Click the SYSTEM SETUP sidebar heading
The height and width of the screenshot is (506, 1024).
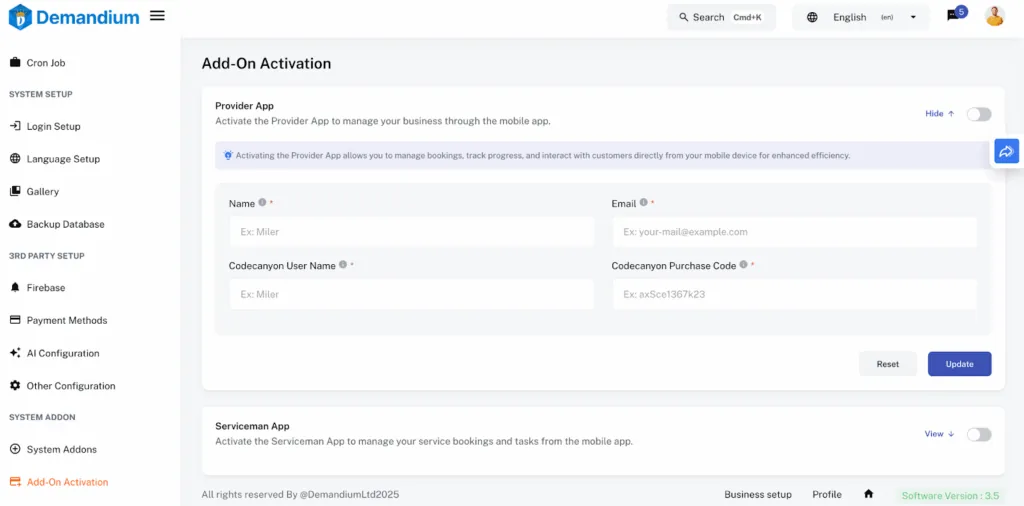pyautogui.click(x=40, y=94)
